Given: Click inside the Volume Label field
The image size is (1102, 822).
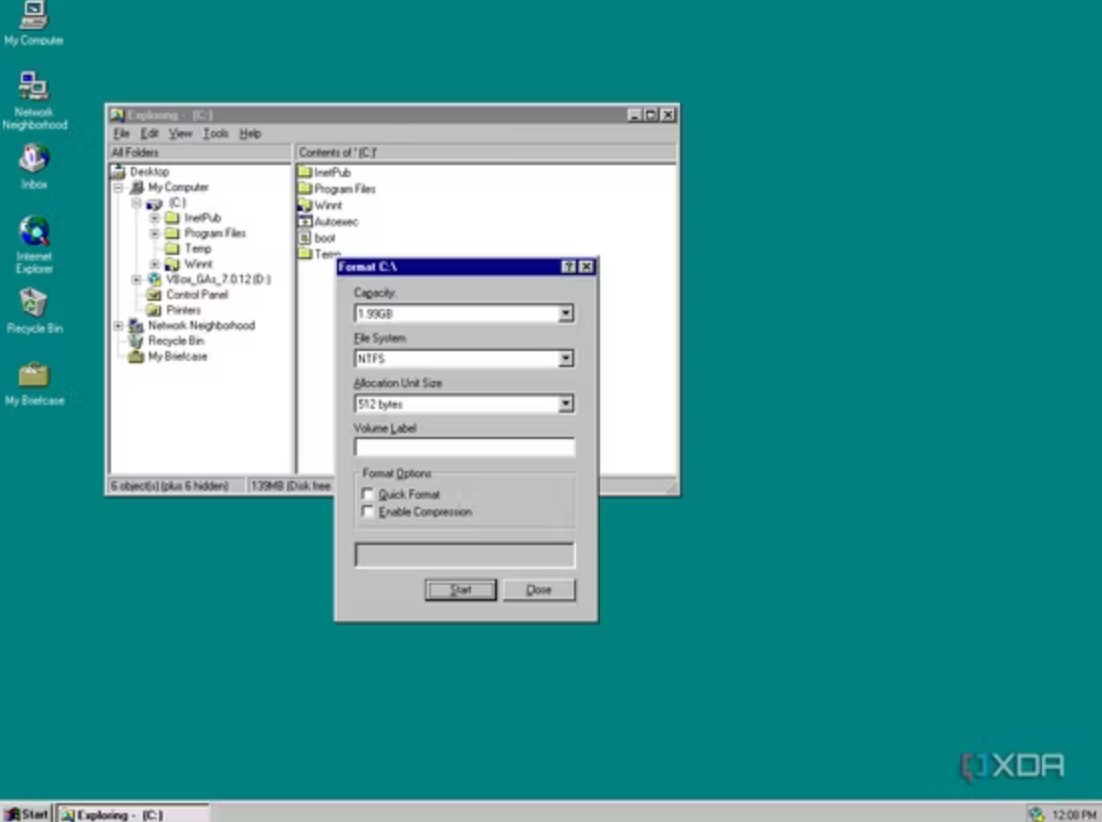Looking at the screenshot, I should tap(464, 447).
